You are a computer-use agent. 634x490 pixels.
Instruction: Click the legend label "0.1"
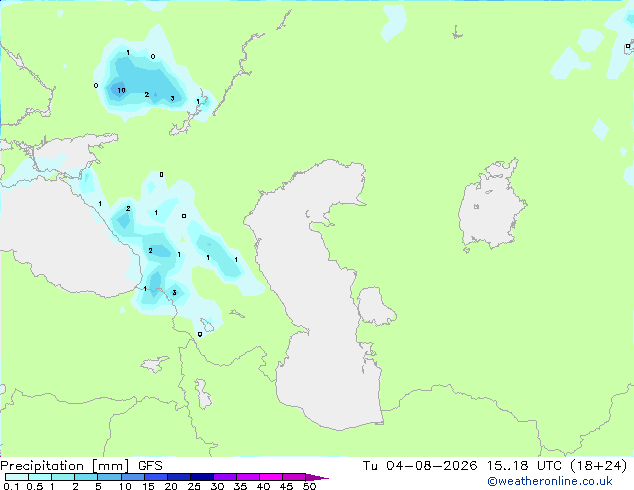pyautogui.click(x=12, y=486)
